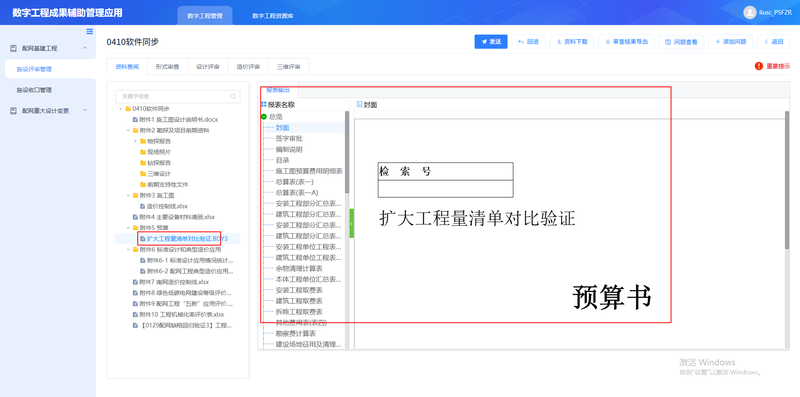This screenshot has height=397, width=800.
Task: Open the 形式审查 tab
Action: click(167, 66)
